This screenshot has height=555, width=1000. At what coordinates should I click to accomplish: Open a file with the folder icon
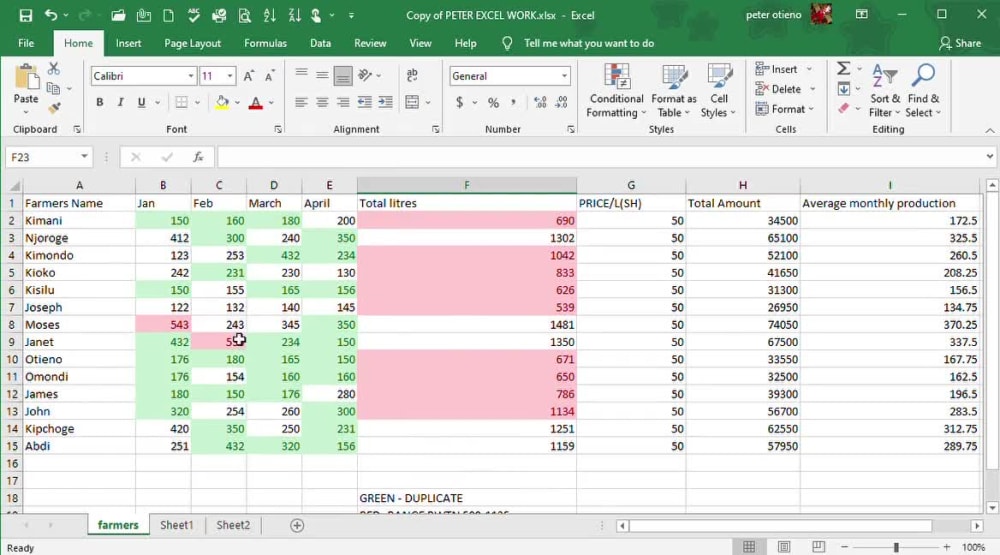point(118,15)
